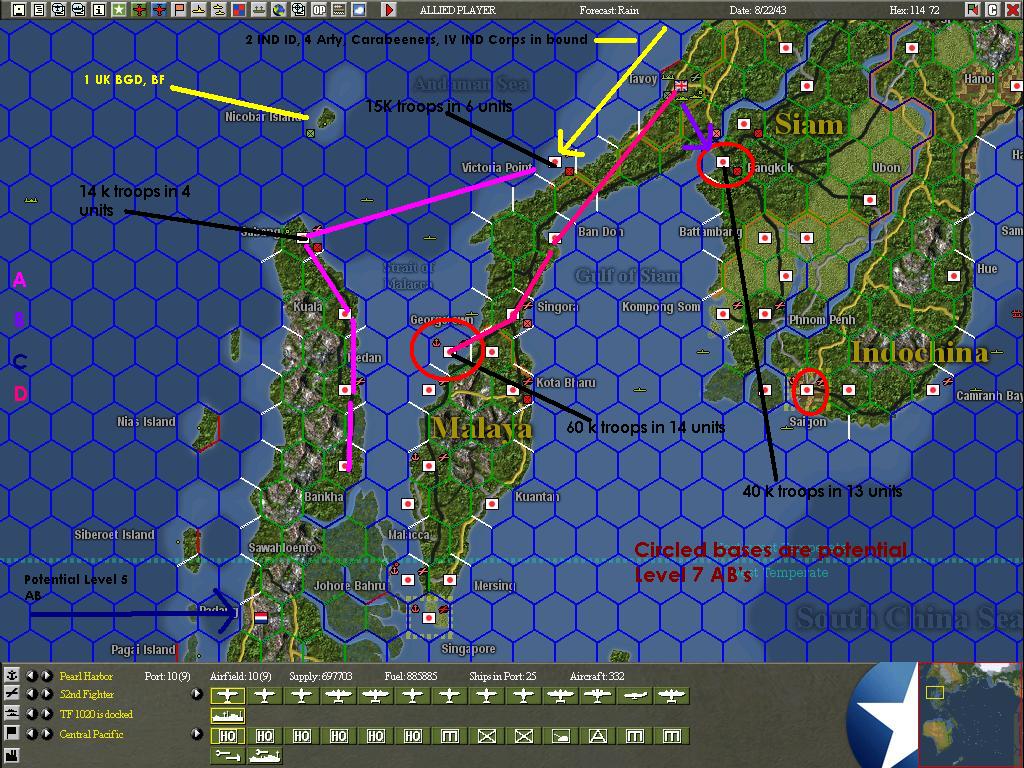Viewport: 1024px width, 768px height.
Task: Click the cloud weather toolbar icon
Action: (359, 10)
